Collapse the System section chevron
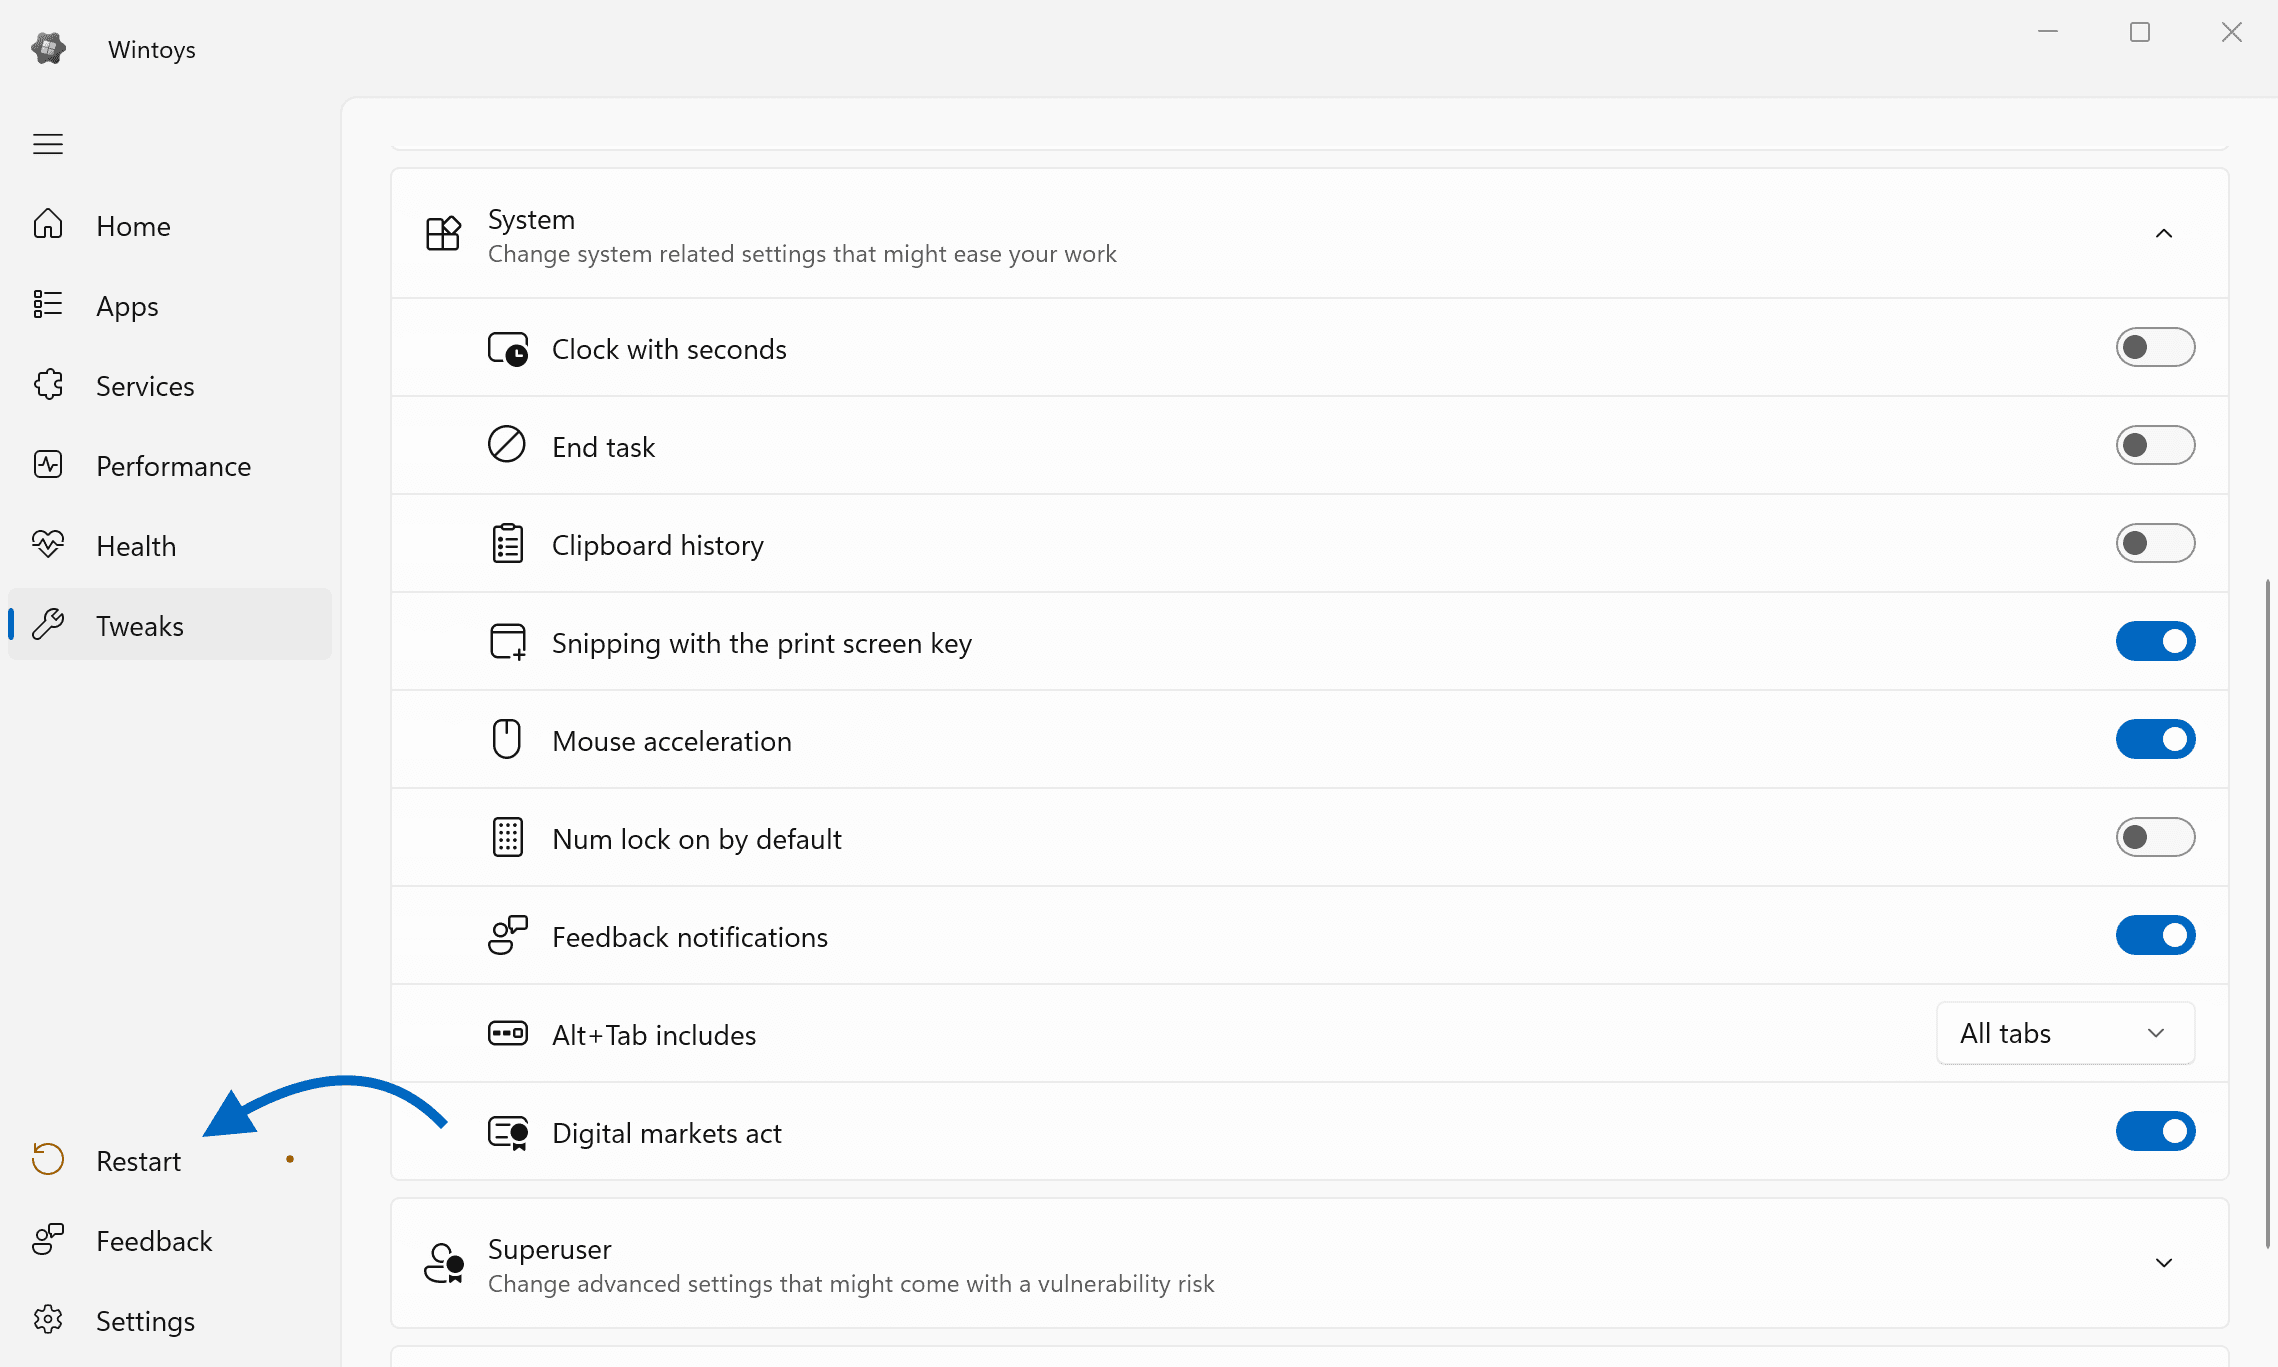Screen dimensions: 2278x1367 point(2164,233)
